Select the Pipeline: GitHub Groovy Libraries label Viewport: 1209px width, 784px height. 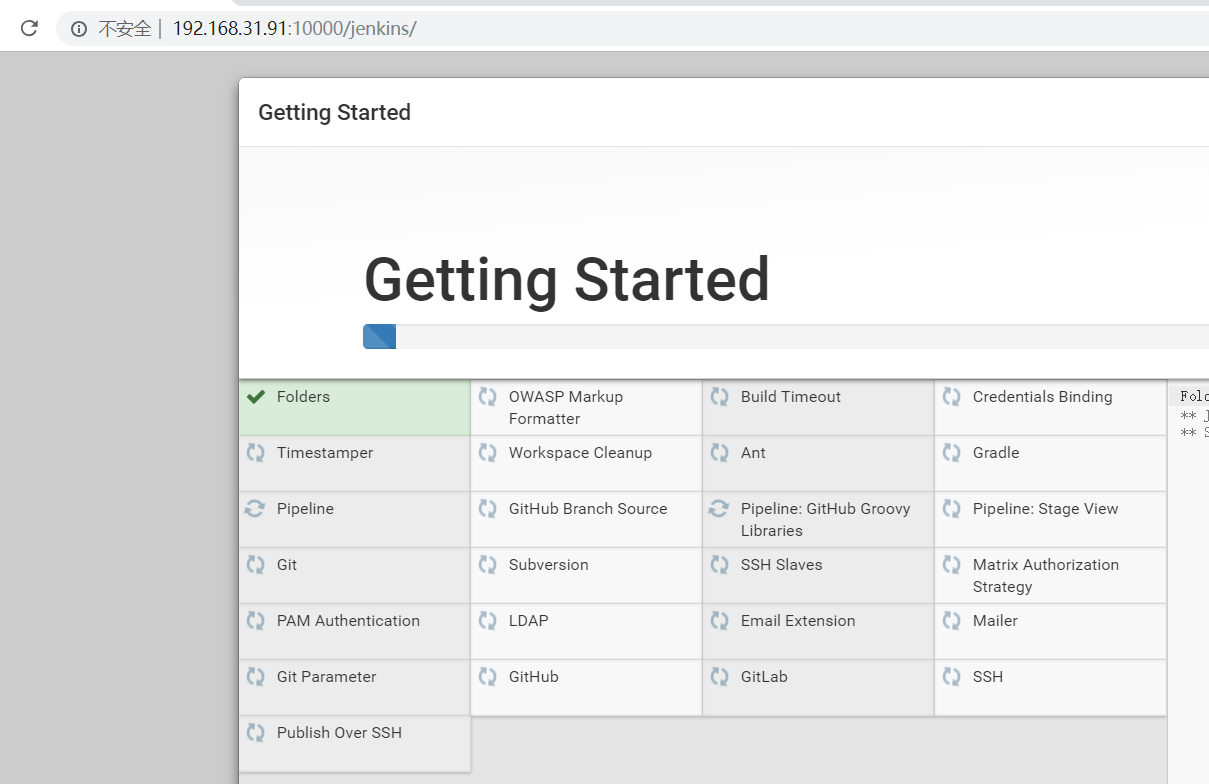point(826,520)
